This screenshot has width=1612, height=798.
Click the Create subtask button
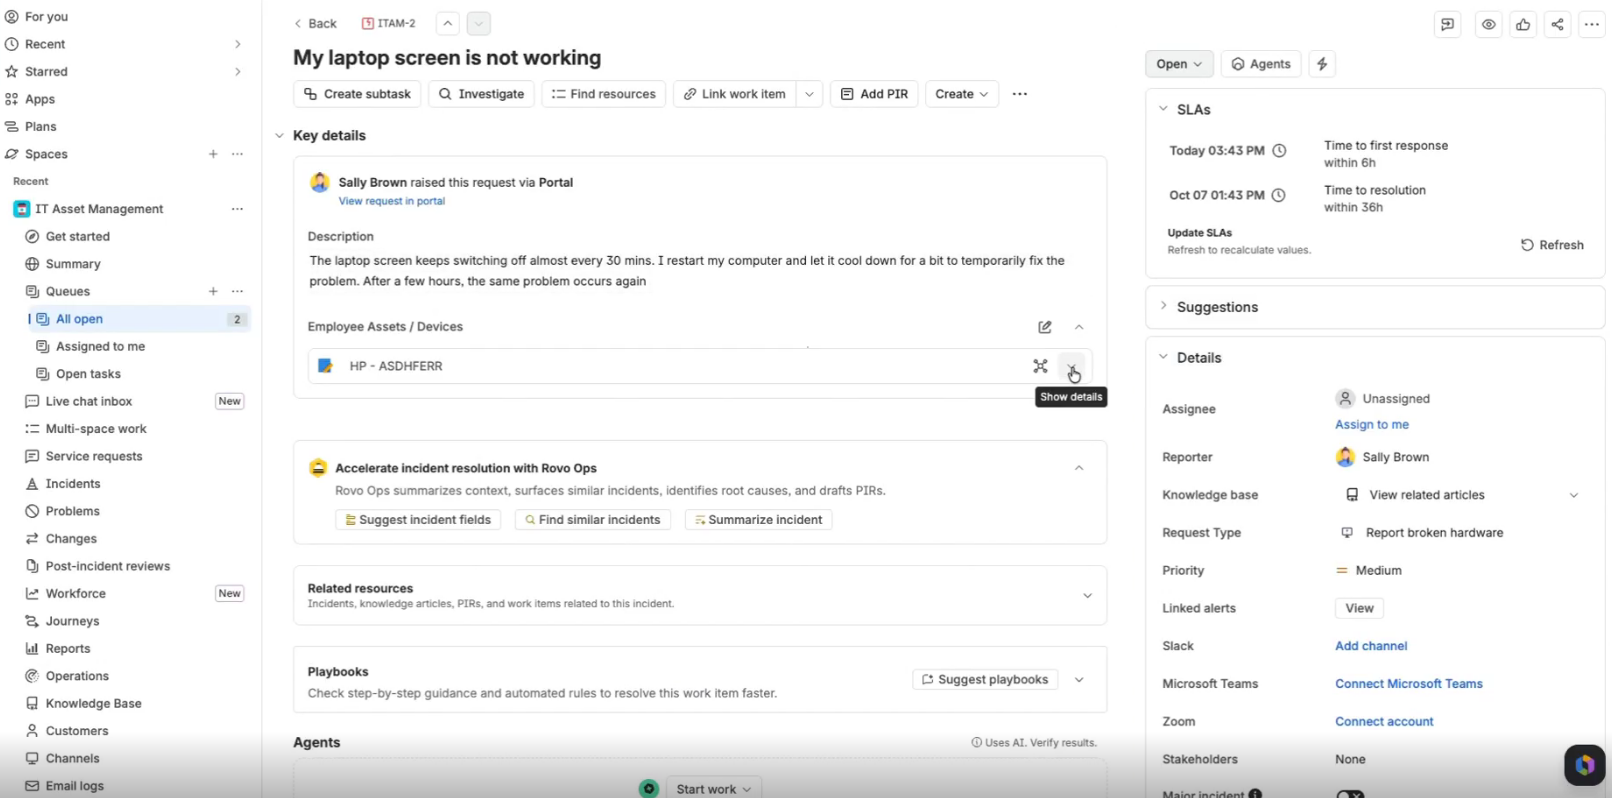click(357, 94)
